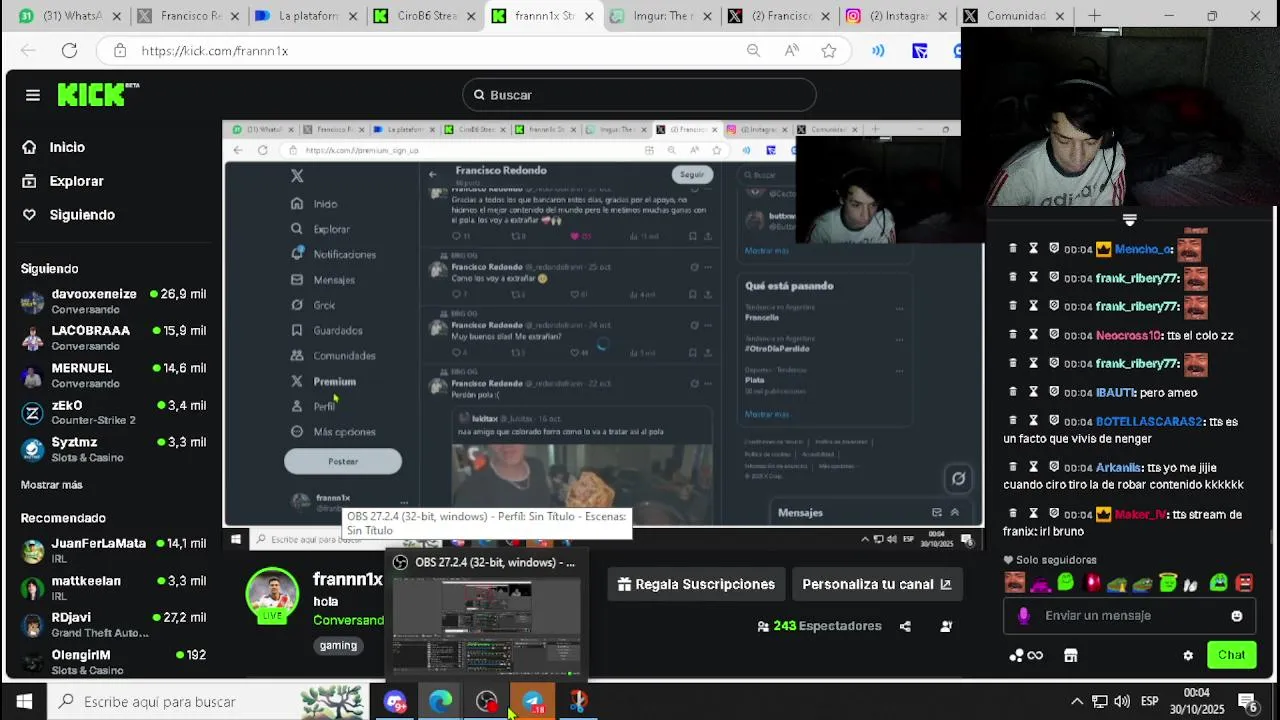Screen dimensions: 1280x720
Task: Select the praying hands emote
Action: tap(1191, 583)
